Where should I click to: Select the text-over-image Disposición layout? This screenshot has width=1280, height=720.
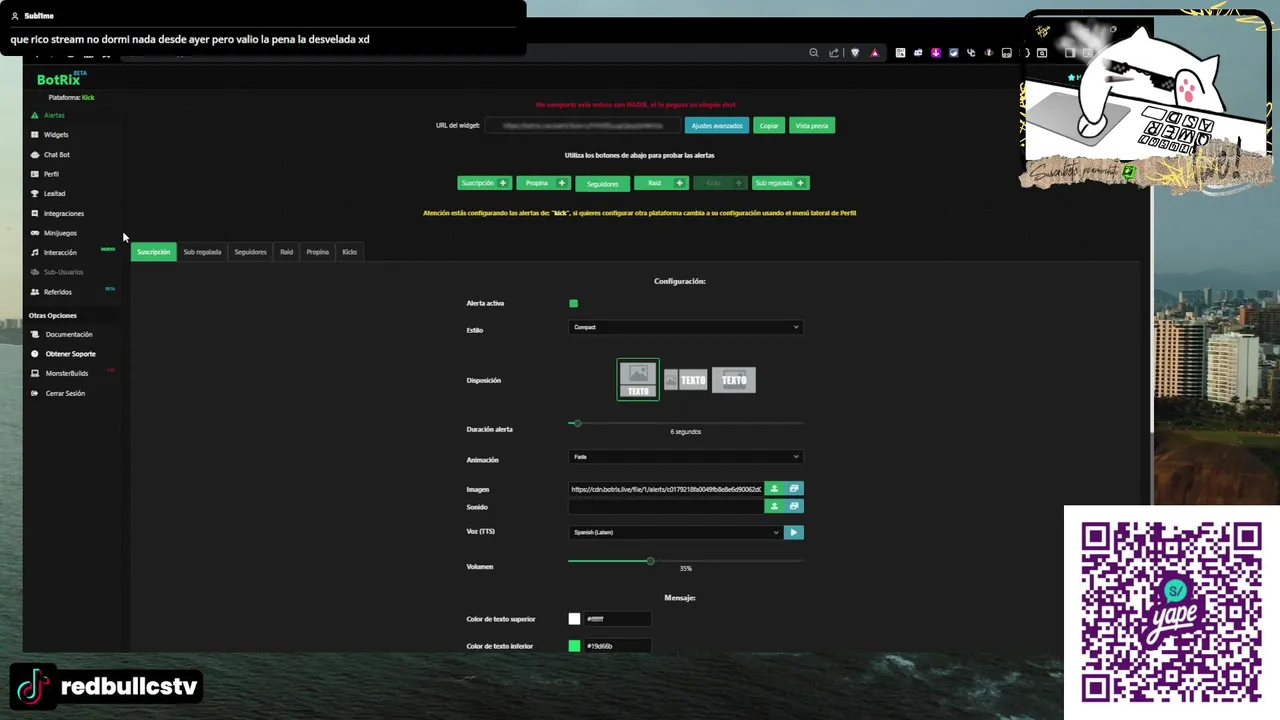(x=734, y=380)
